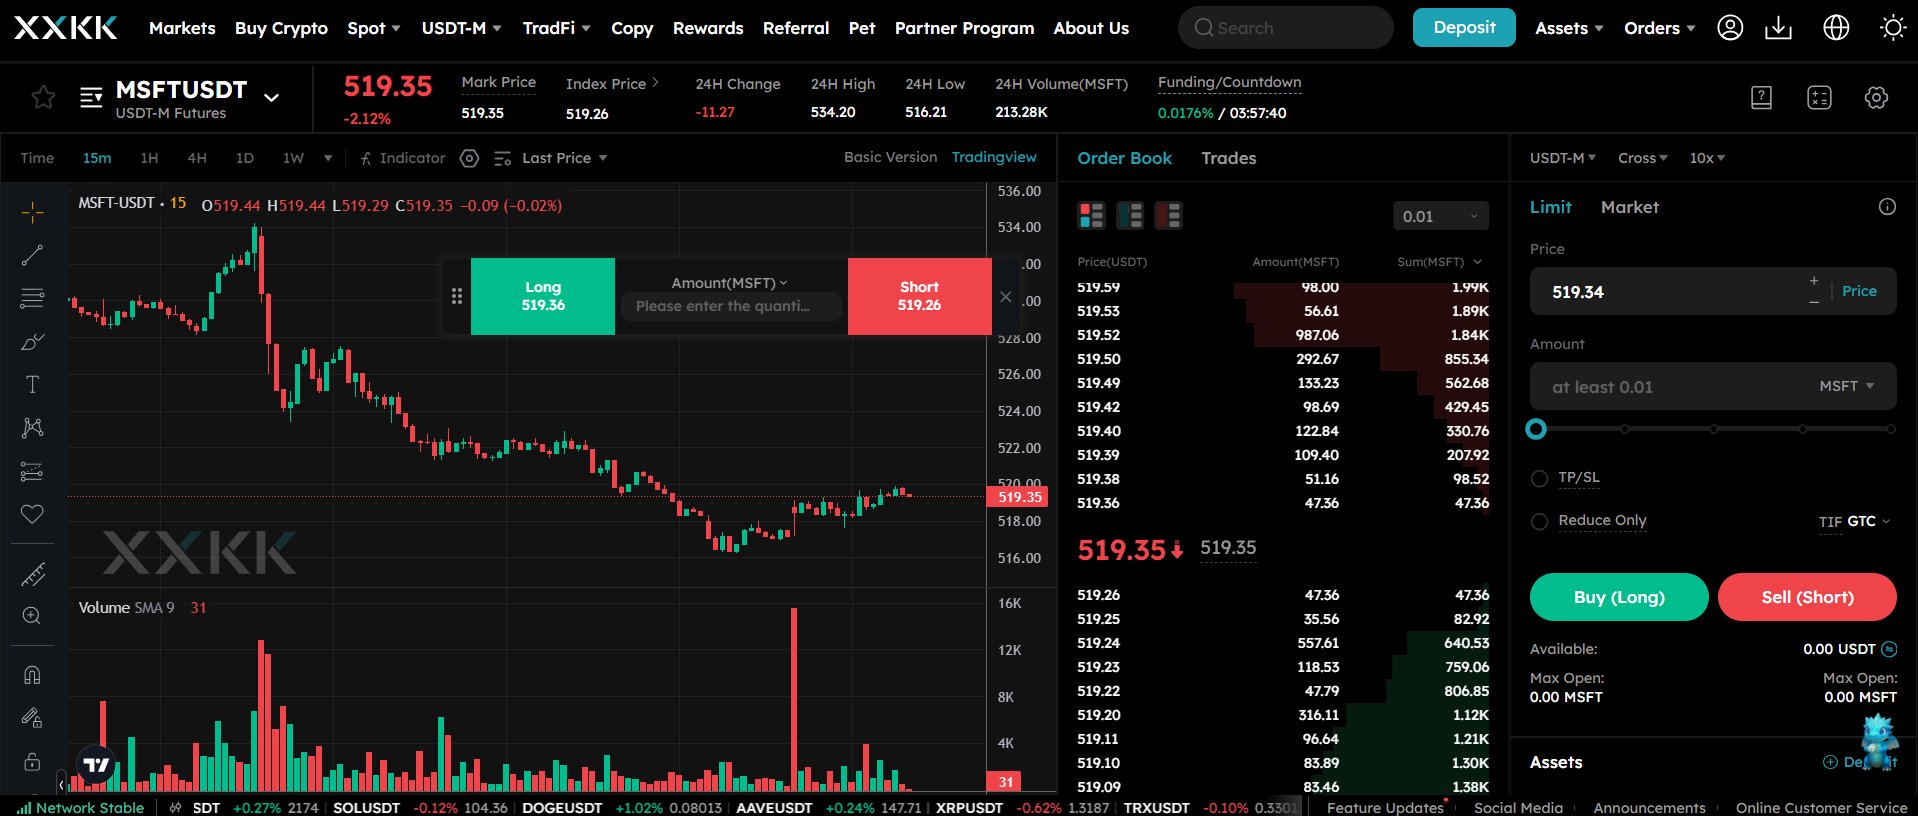The height and width of the screenshot is (816, 1918).
Task: Open the 10x leverage dropdown
Action: [1707, 158]
